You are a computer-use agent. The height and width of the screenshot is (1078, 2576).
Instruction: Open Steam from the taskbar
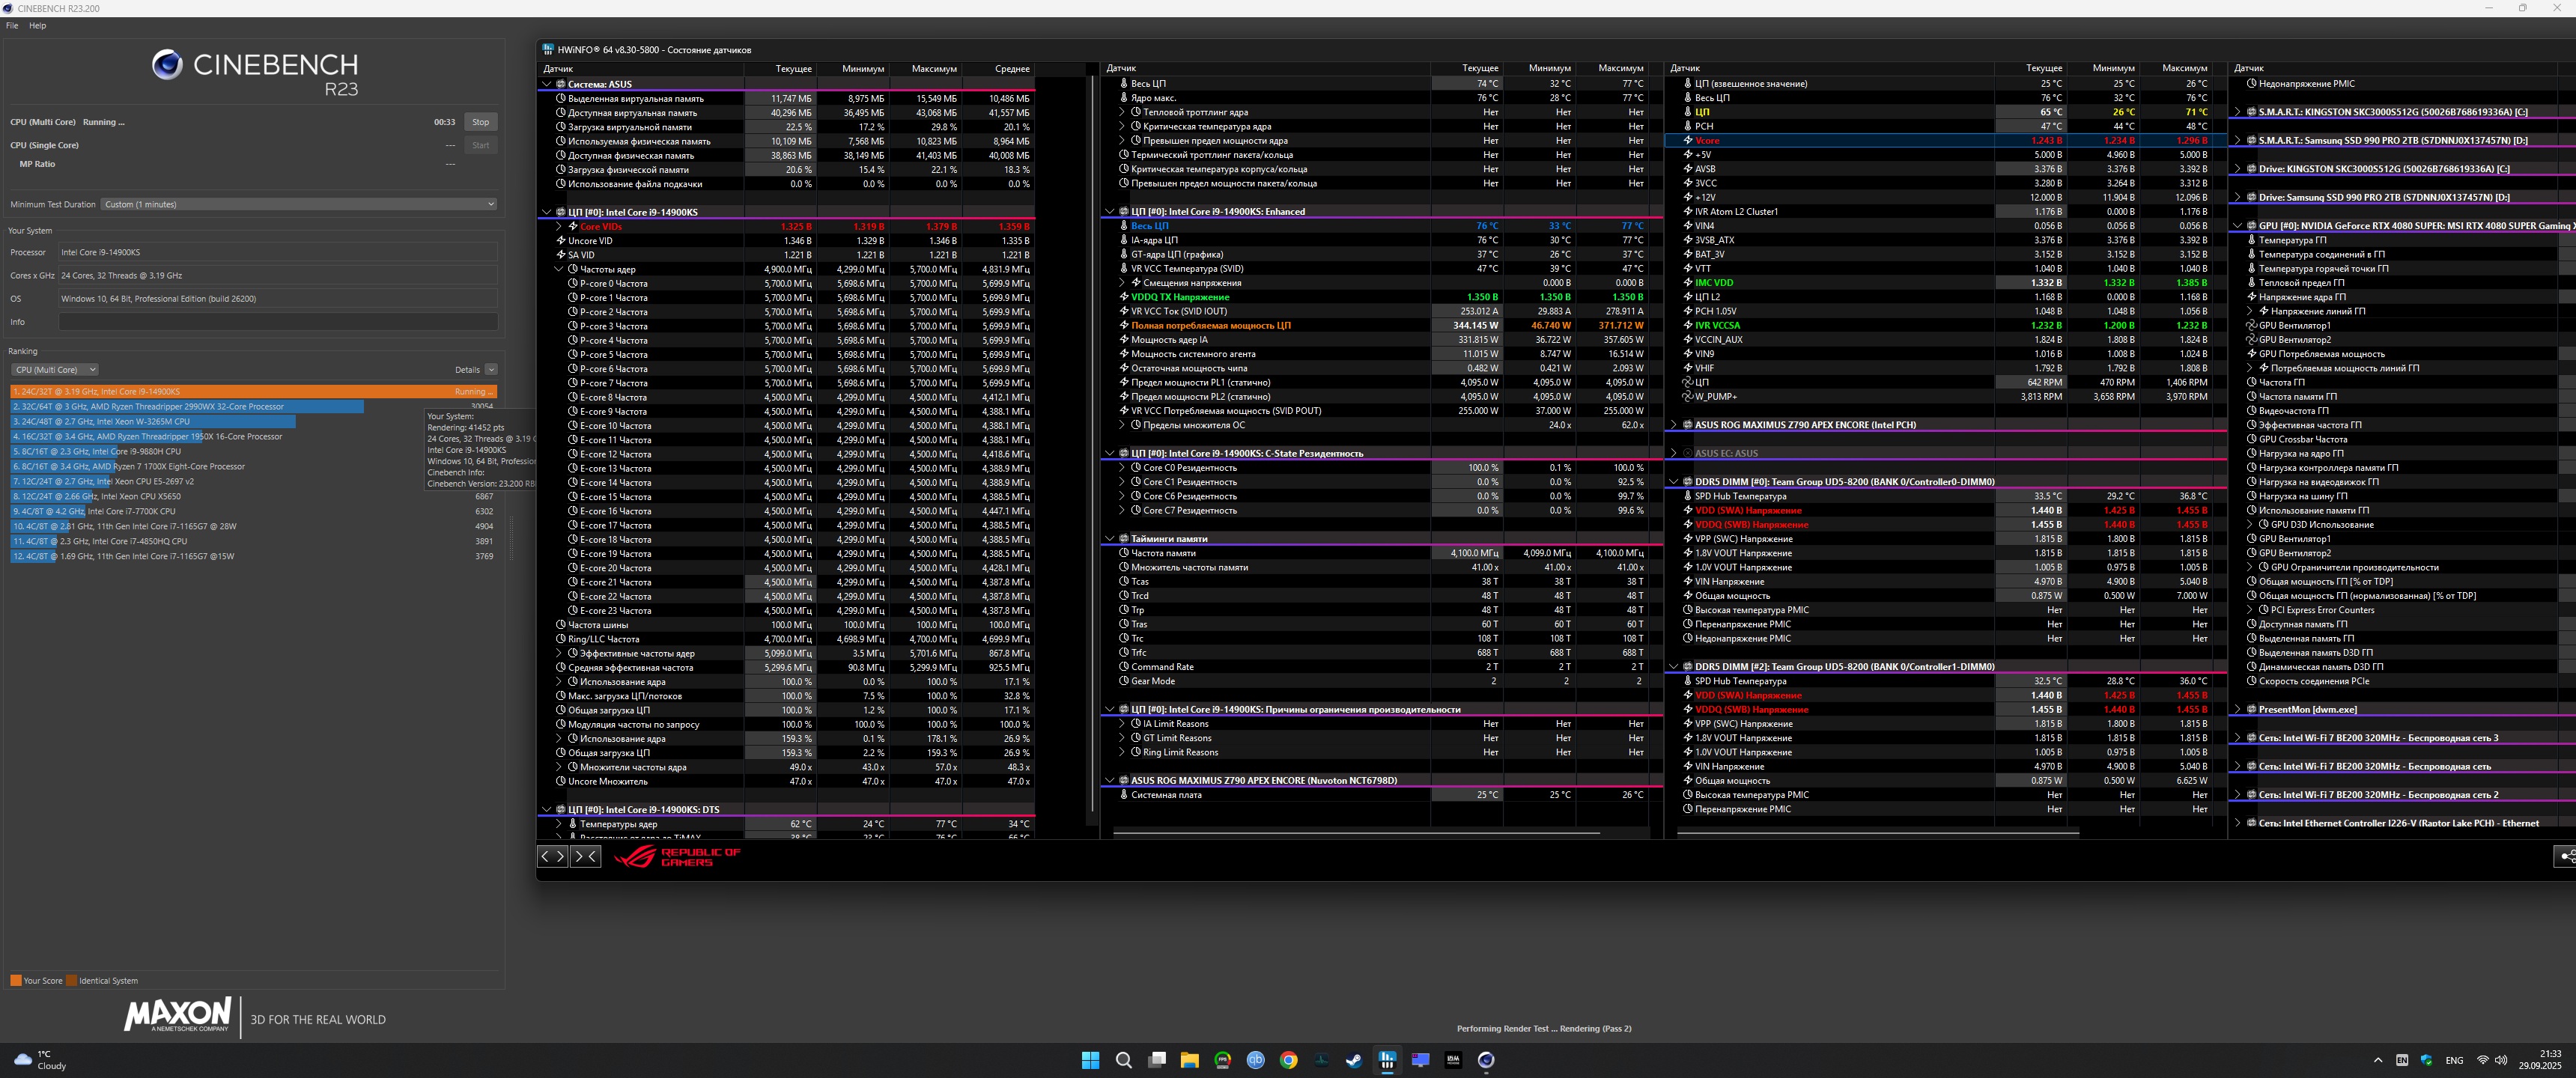pyautogui.click(x=1354, y=1060)
